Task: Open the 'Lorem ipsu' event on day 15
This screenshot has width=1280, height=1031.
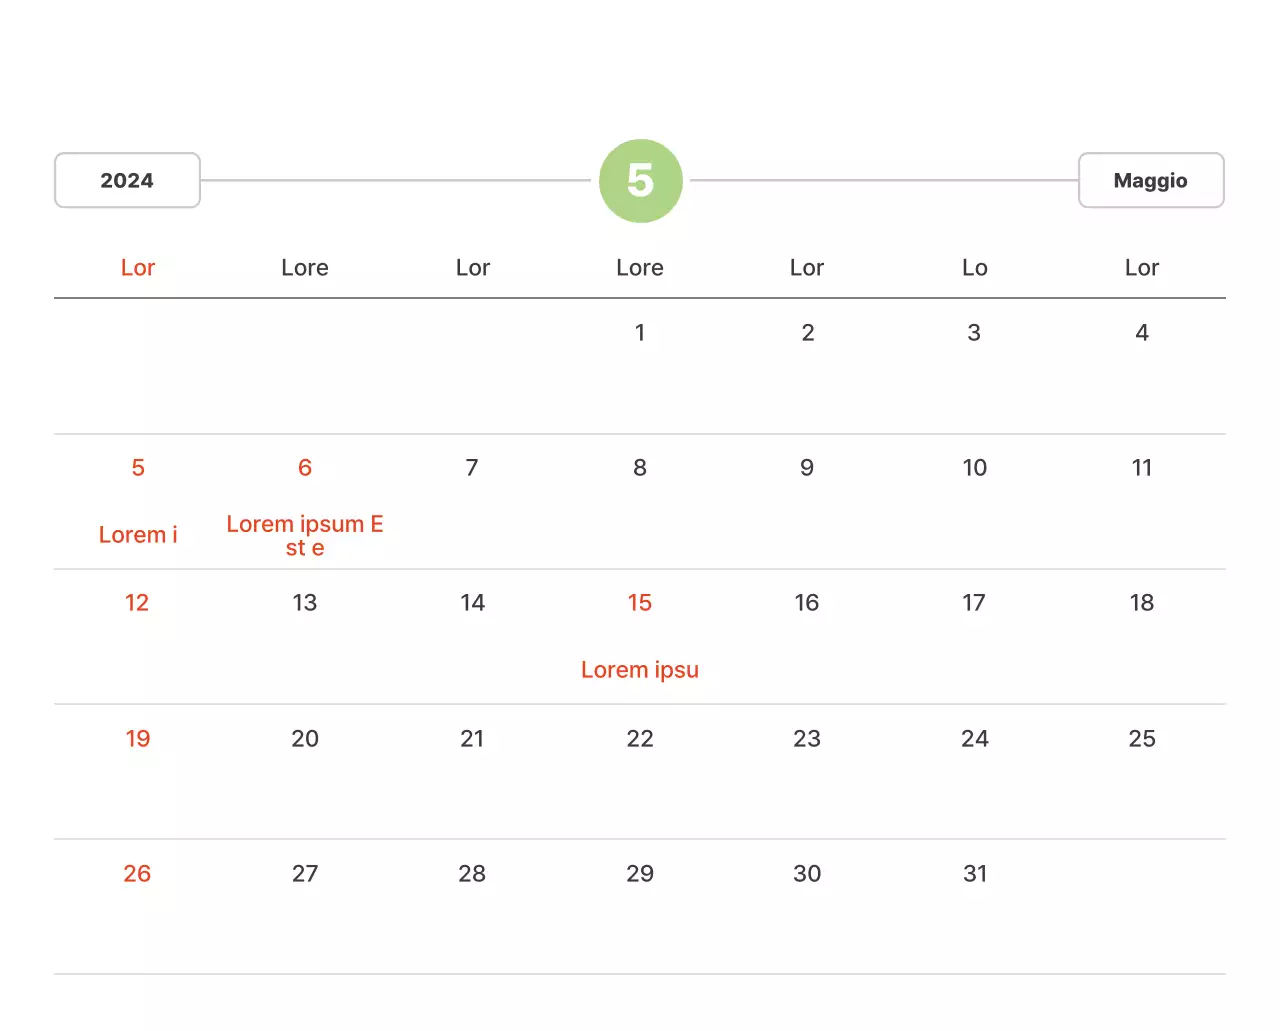Action: (640, 670)
